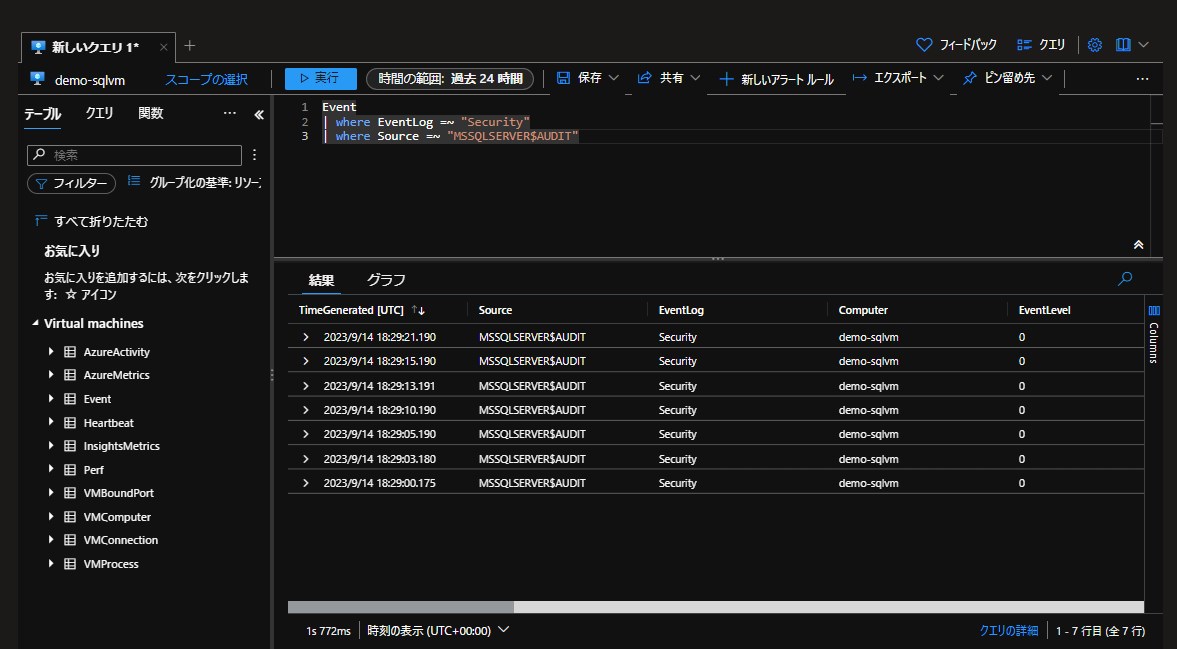Expand the 18:29:21.190 result row
This screenshot has height=649, width=1177.
[306, 337]
